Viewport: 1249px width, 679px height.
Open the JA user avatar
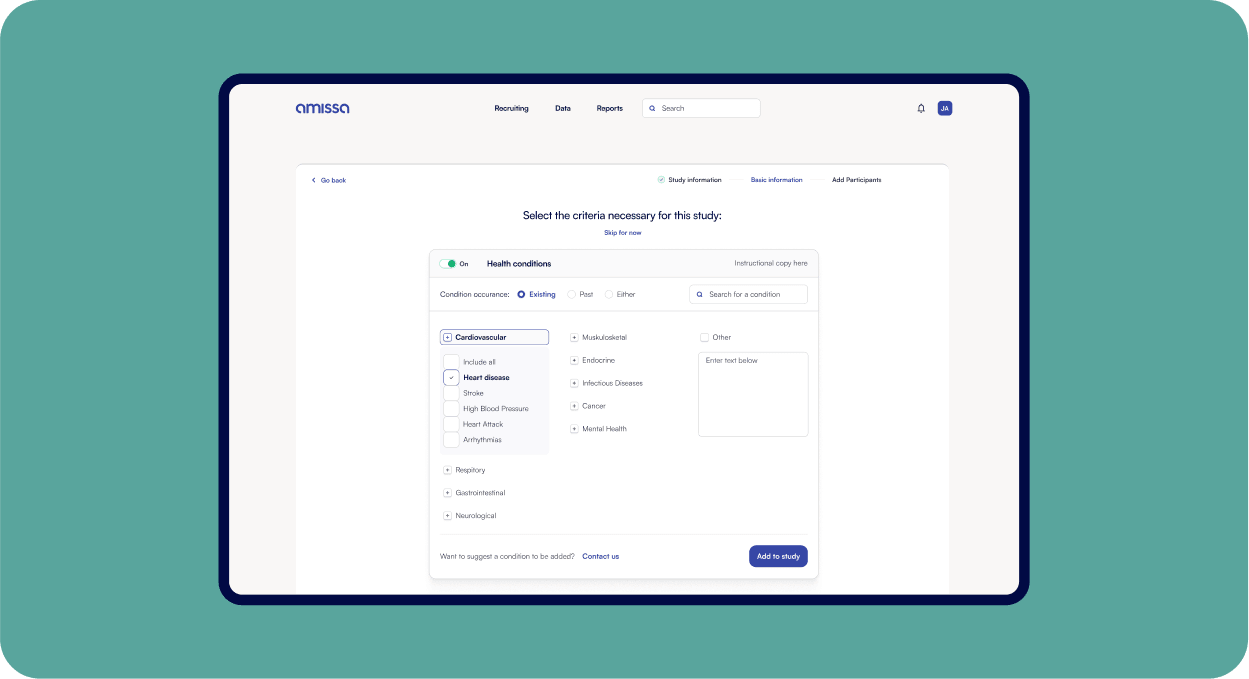click(x=944, y=108)
